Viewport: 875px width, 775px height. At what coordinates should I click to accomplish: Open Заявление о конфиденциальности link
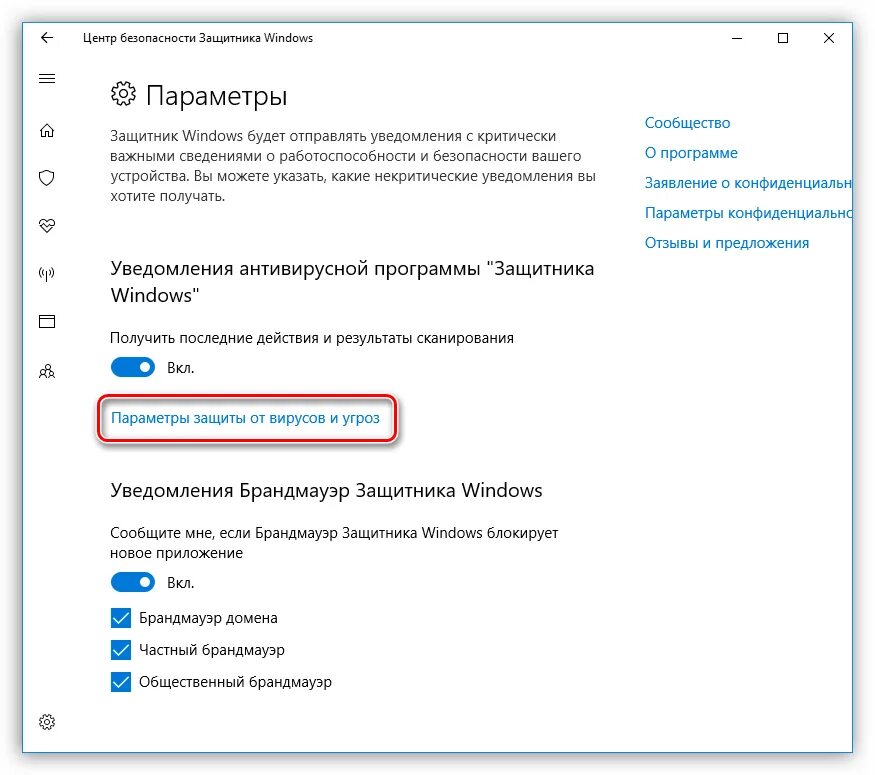pyautogui.click(x=748, y=183)
